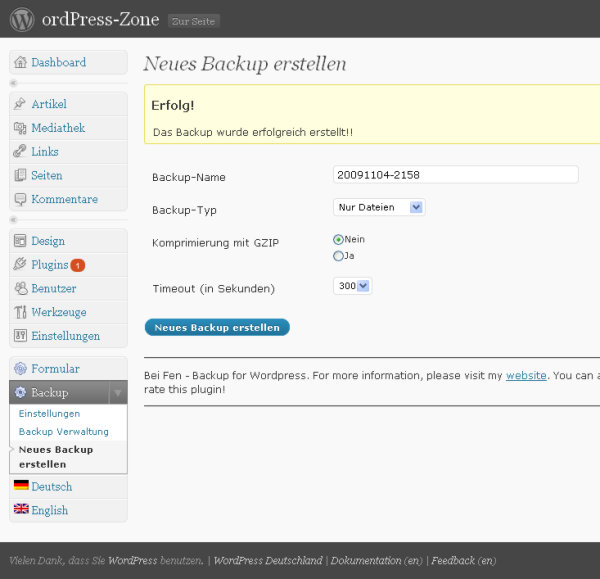Click the Plugins plug icon
The width and height of the screenshot is (600, 579).
(20, 264)
